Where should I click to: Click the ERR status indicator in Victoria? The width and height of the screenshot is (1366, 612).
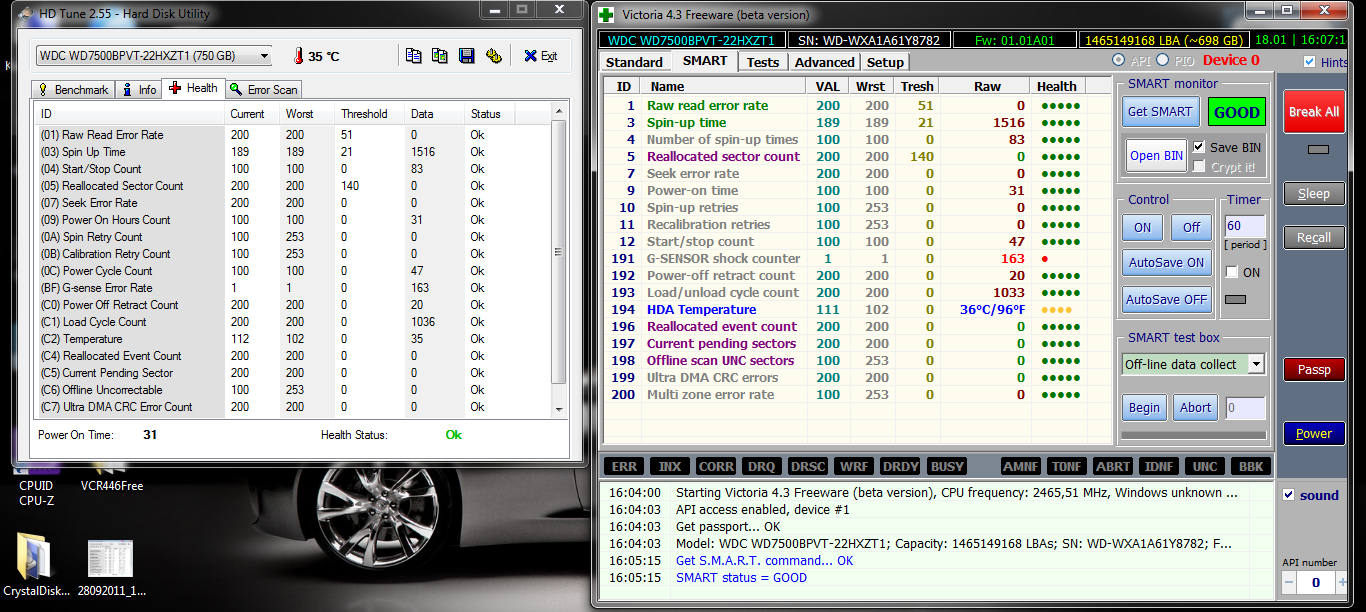pyautogui.click(x=624, y=466)
